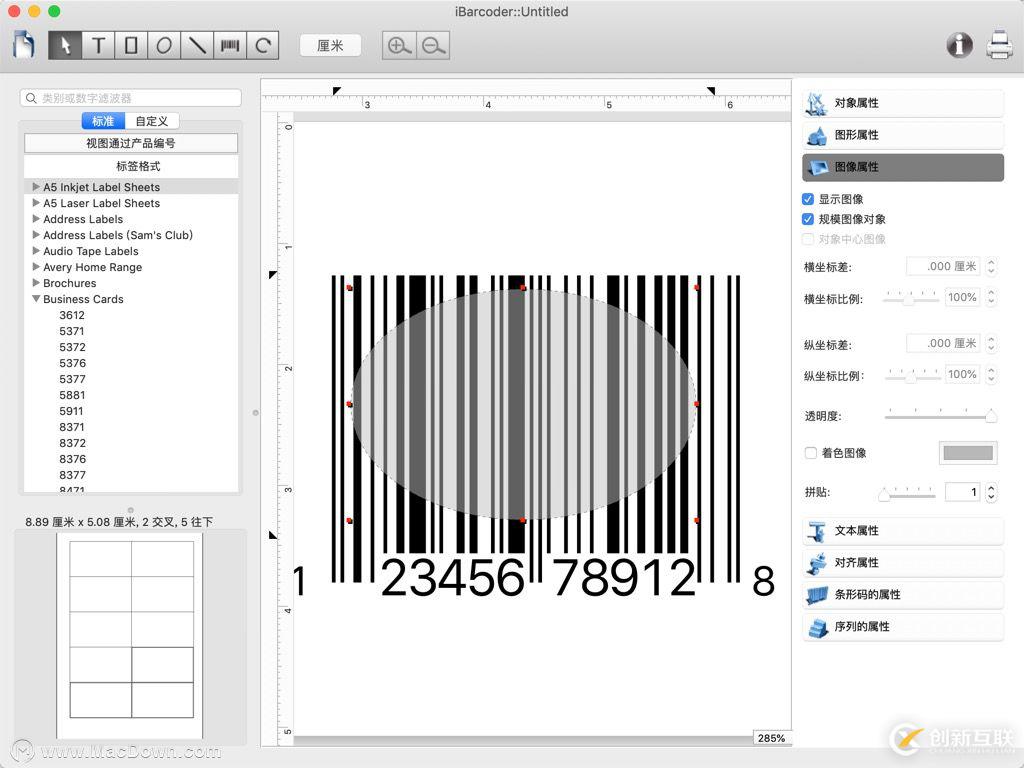
Task: Enable the 着色图像 checkbox
Action: coord(808,452)
